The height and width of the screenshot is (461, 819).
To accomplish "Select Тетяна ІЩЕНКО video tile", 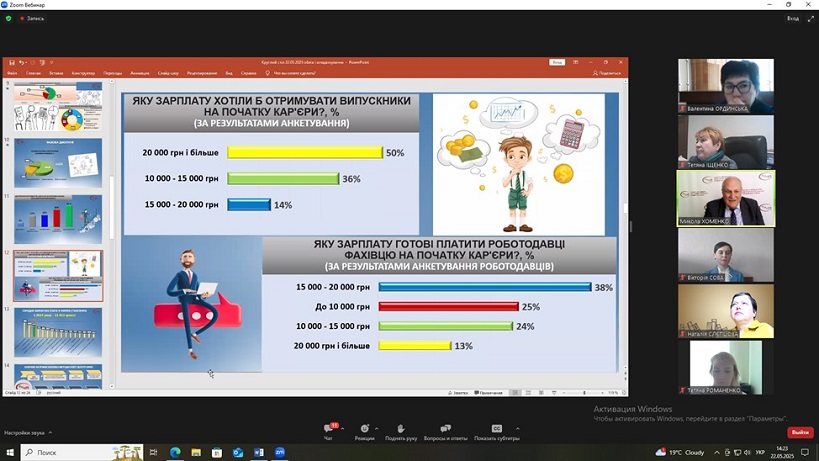I will coord(726,142).
